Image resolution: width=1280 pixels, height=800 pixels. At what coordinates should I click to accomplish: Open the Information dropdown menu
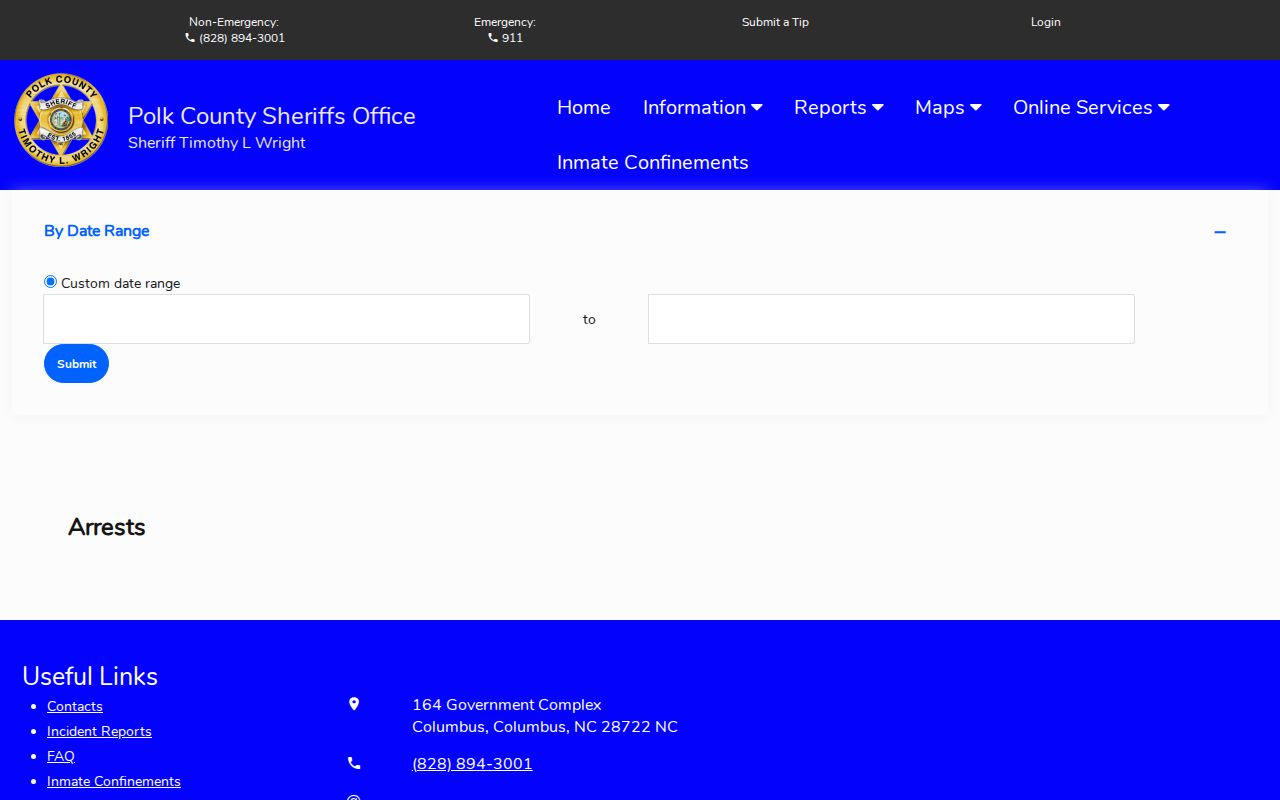pos(703,107)
